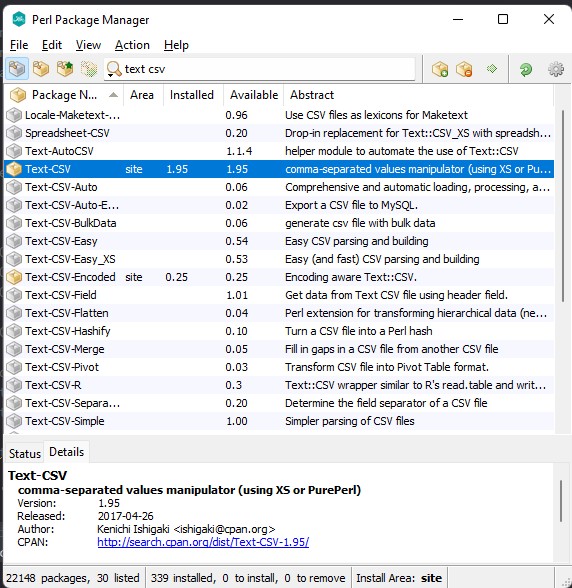Click the package icon on the Text-CSV-Auto row
The image size is (572, 588).
coord(14,187)
